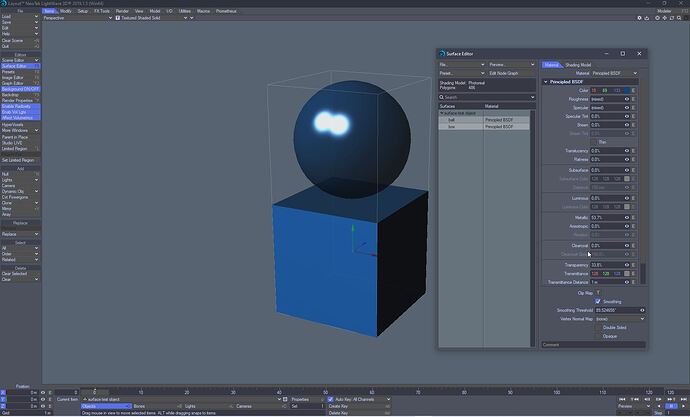Click play forward button

[683, 406]
